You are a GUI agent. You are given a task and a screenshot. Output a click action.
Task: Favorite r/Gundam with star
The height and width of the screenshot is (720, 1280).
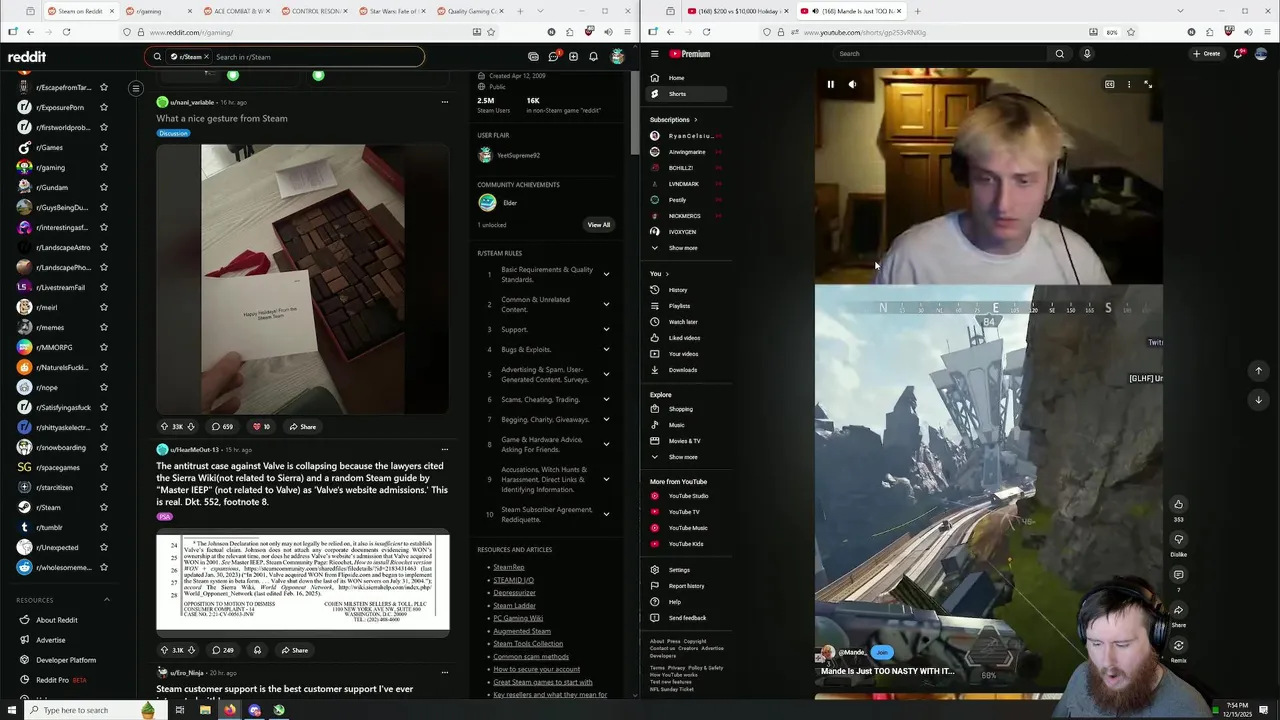point(103,187)
